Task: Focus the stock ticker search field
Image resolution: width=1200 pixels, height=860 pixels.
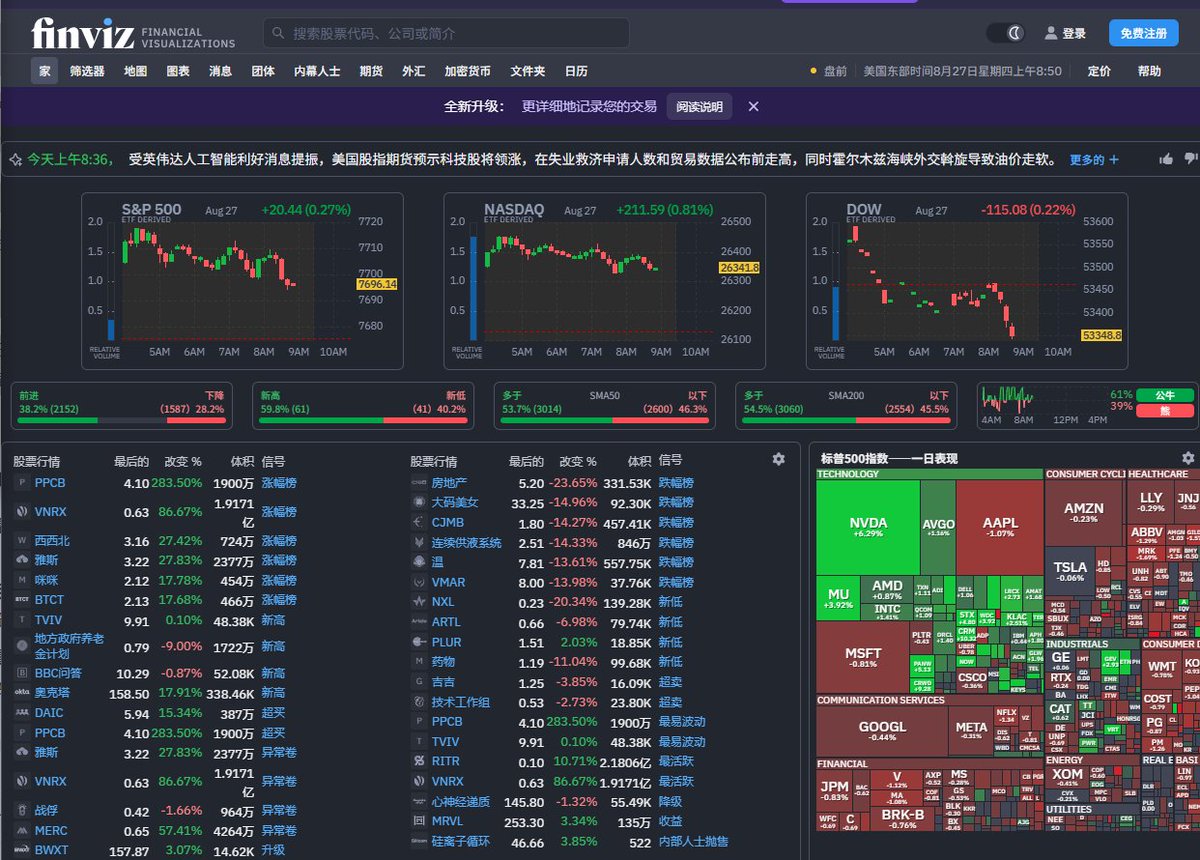Action: pos(446,33)
